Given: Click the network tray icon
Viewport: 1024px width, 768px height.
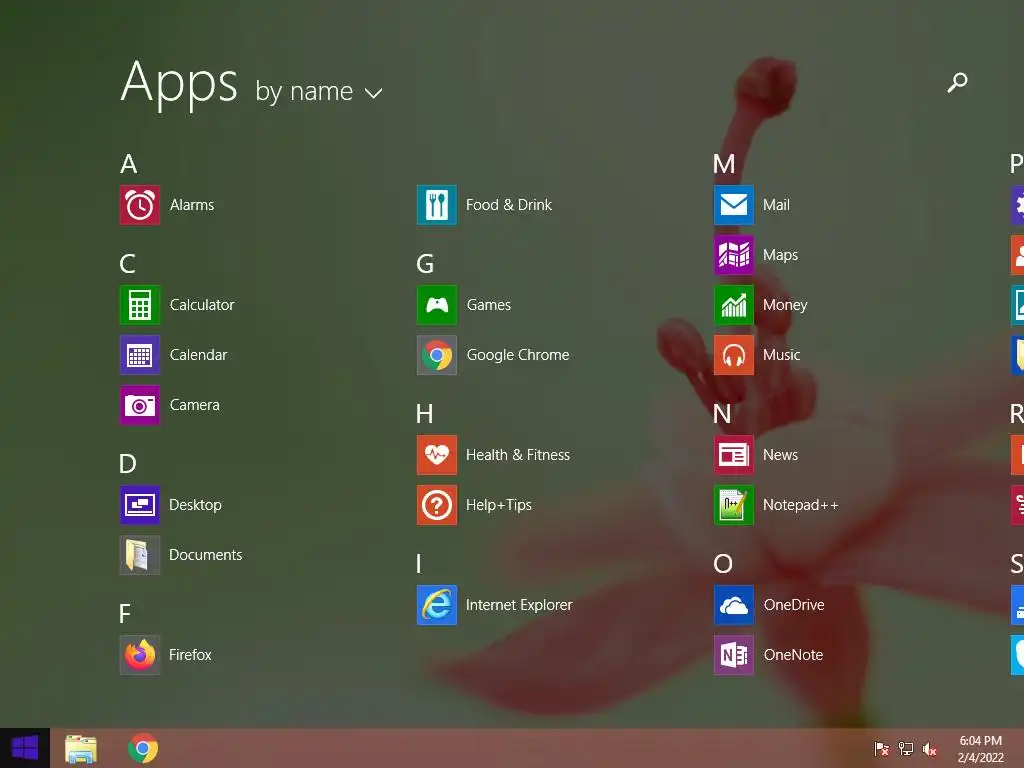Looking at the screenshot, I should [x=906, y=748].
